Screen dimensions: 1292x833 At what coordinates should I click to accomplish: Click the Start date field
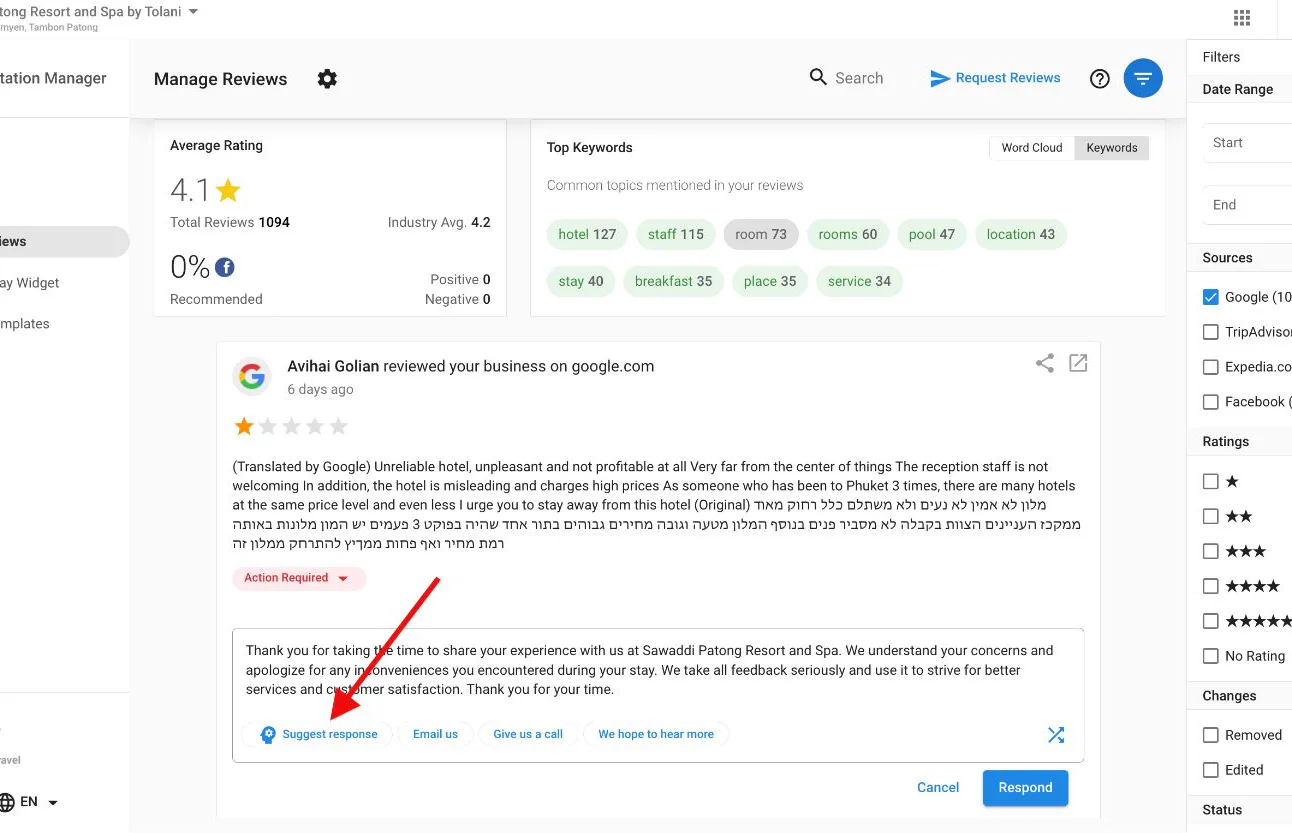(x=1247, y=143)
